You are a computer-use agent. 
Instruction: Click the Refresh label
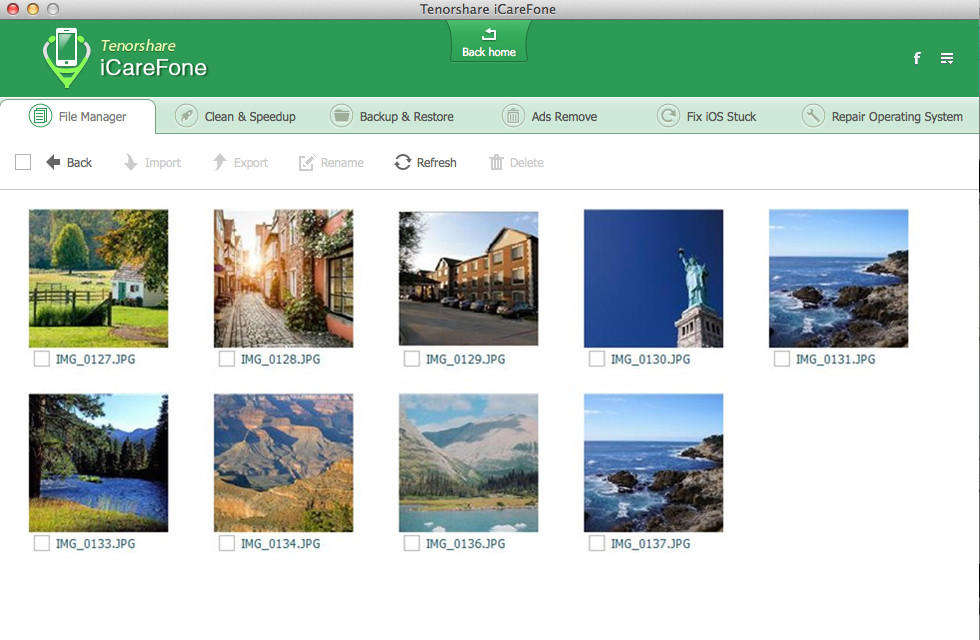click(x=436, y=162)
